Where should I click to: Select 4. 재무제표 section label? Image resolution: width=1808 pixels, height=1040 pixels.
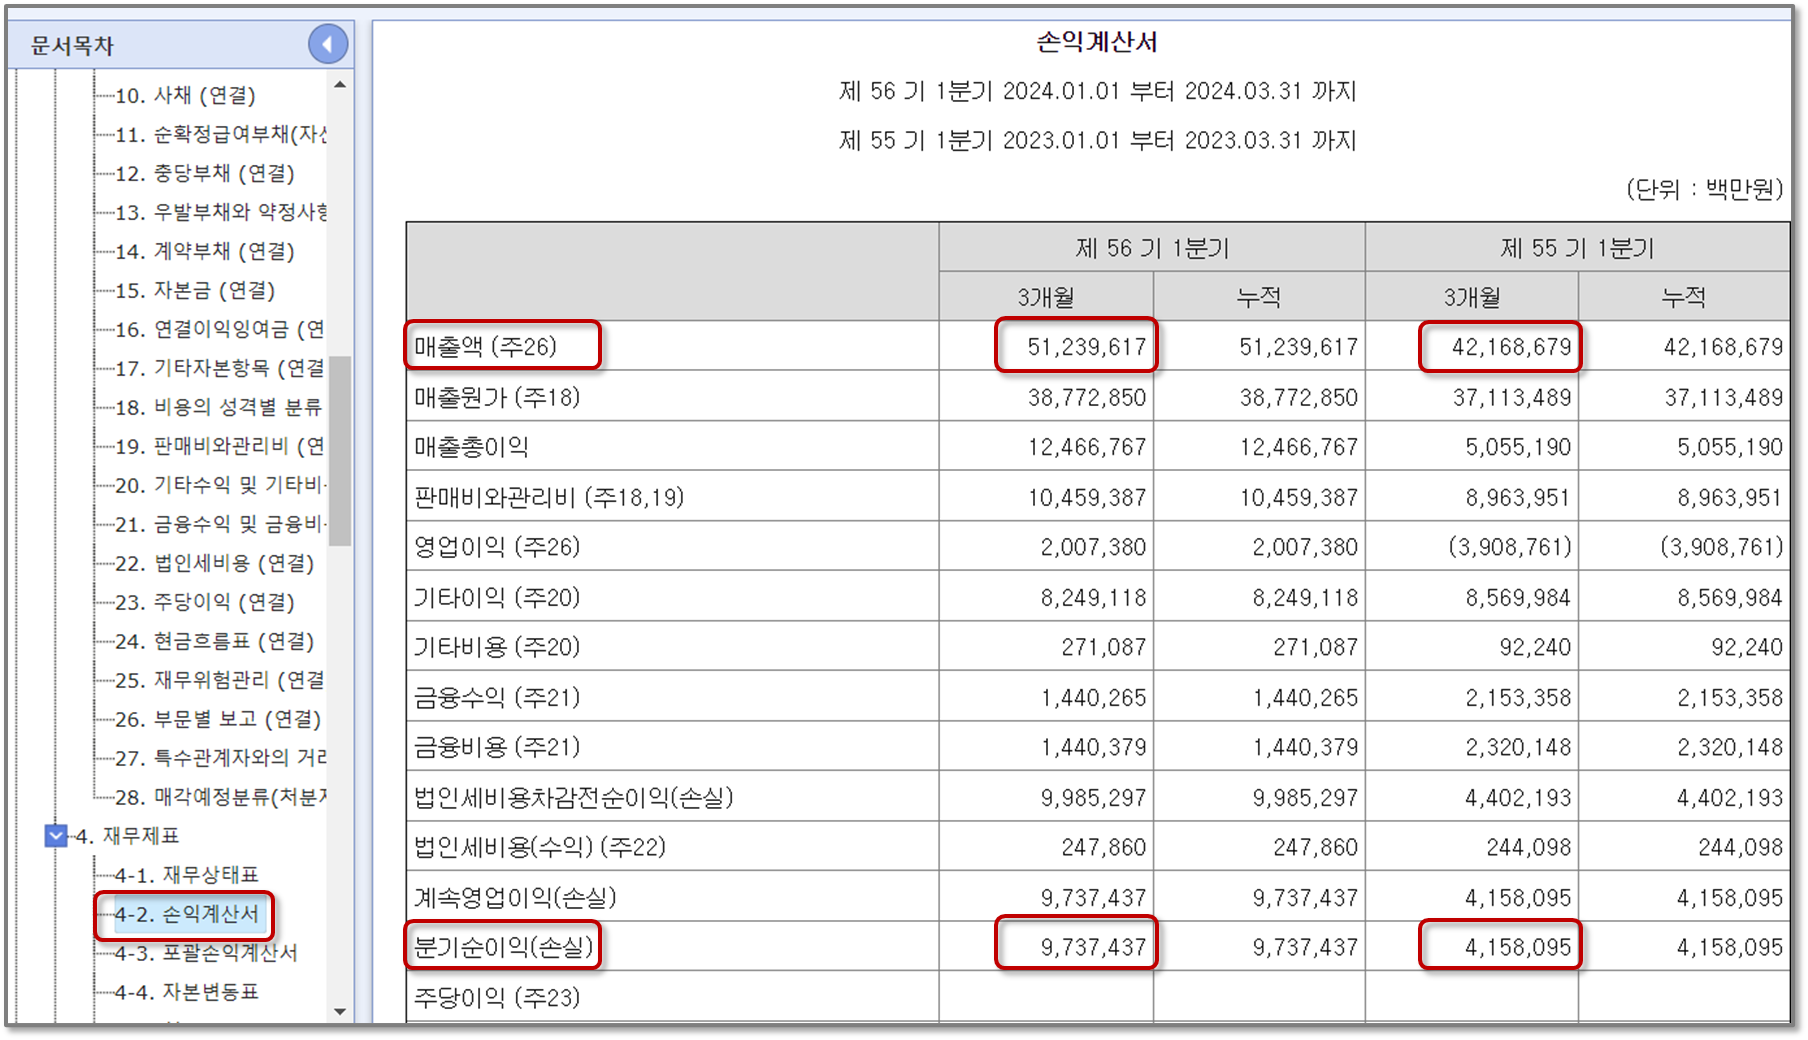pyautogui.click(x=127, y=836)
